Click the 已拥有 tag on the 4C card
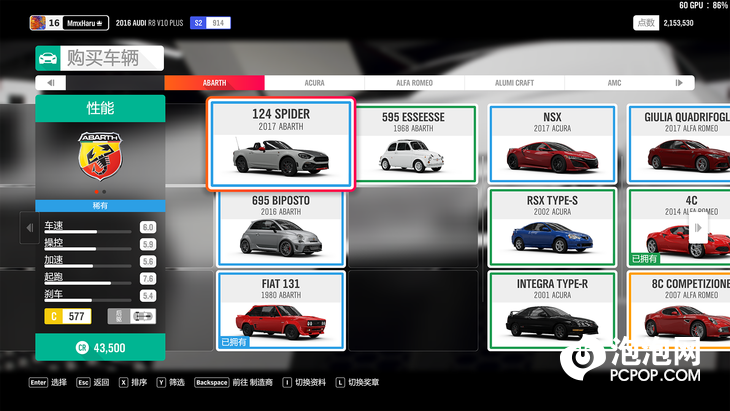 coord(644,259)
